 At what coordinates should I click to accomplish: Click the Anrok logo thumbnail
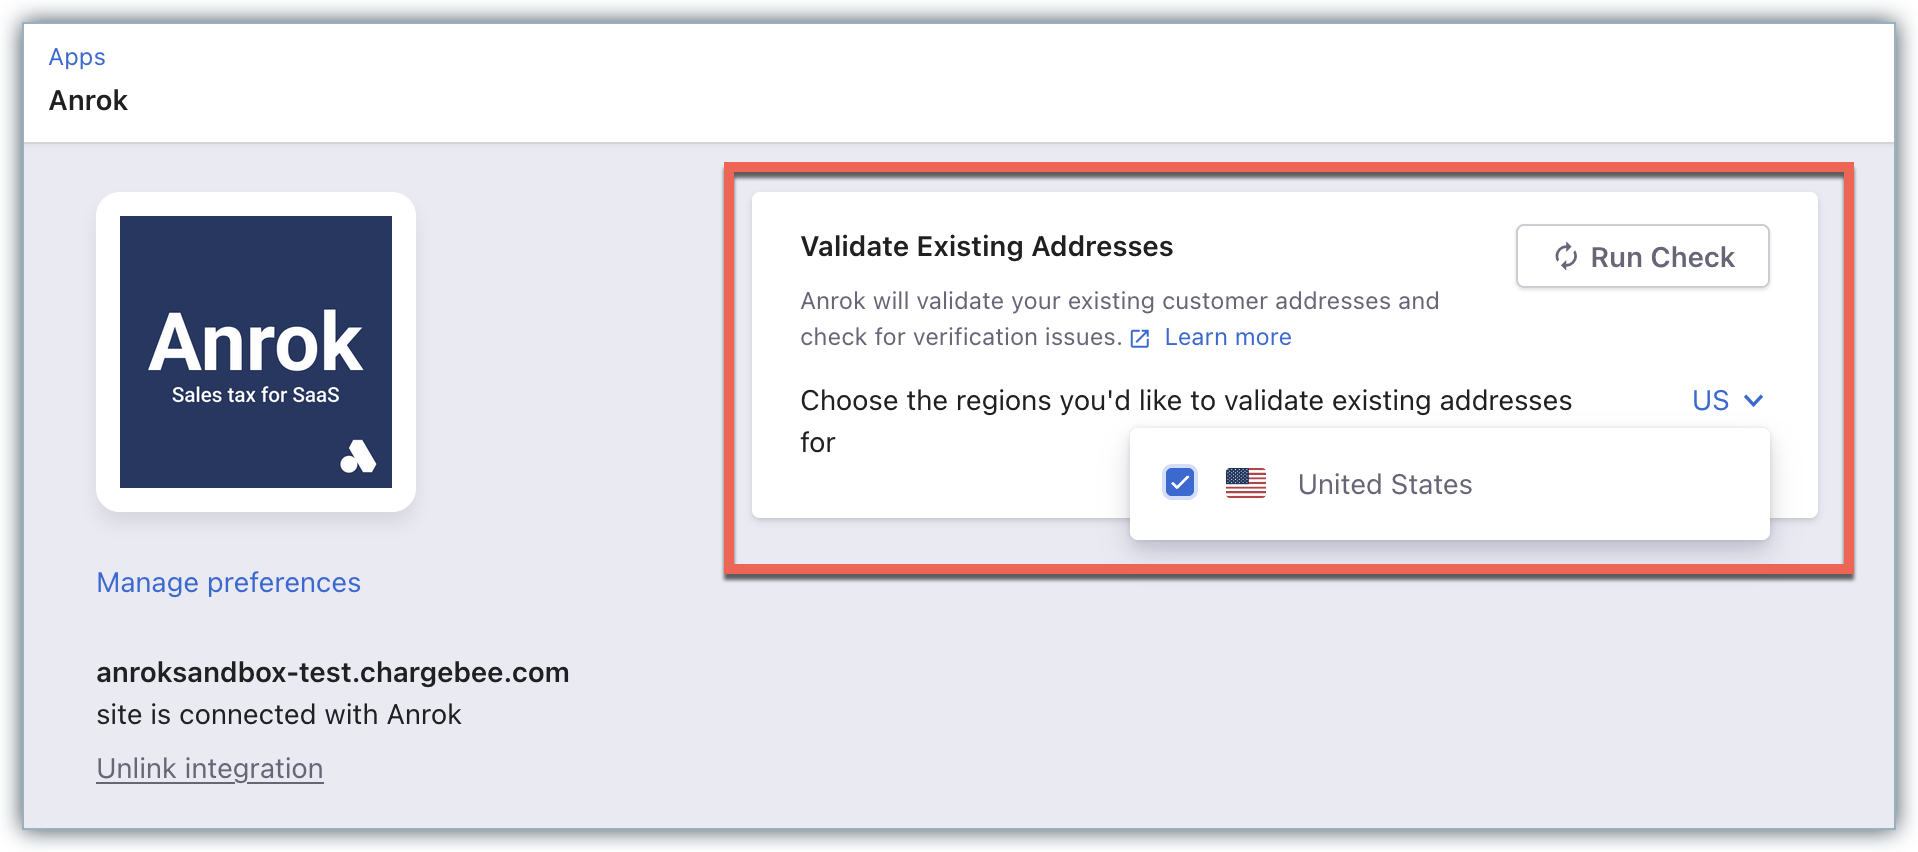coord(256,351)
